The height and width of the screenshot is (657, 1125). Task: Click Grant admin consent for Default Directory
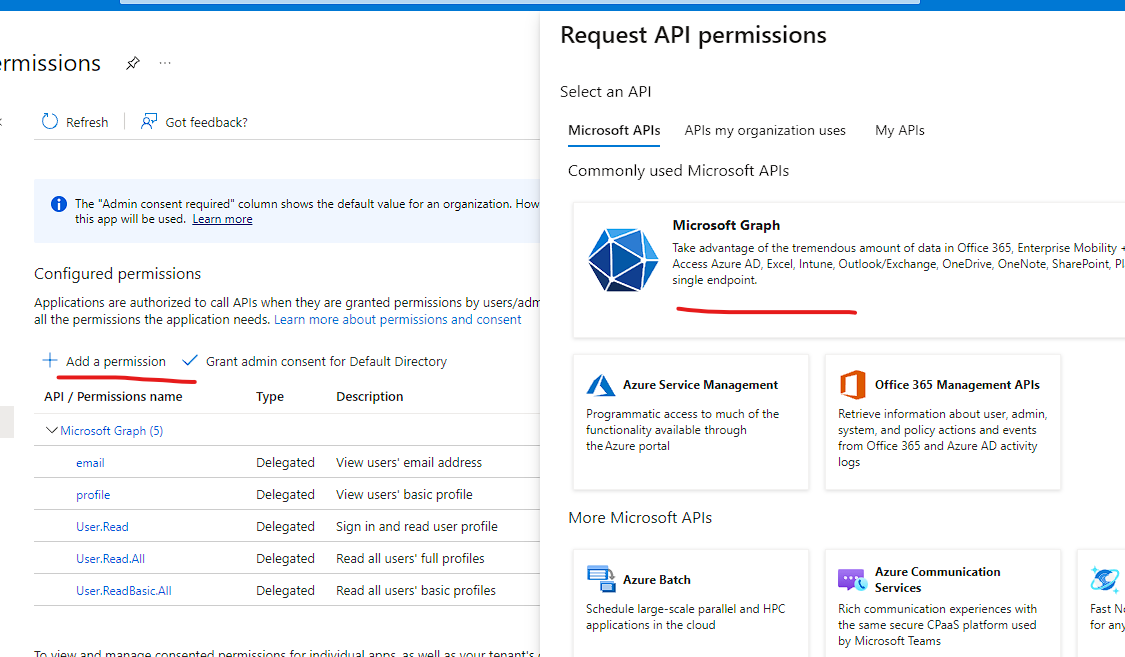[x=315, y=361]
